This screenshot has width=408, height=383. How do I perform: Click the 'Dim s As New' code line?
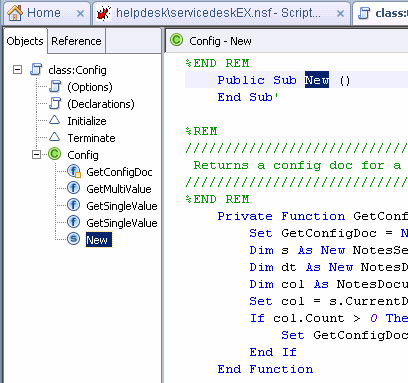coord(328,250)
